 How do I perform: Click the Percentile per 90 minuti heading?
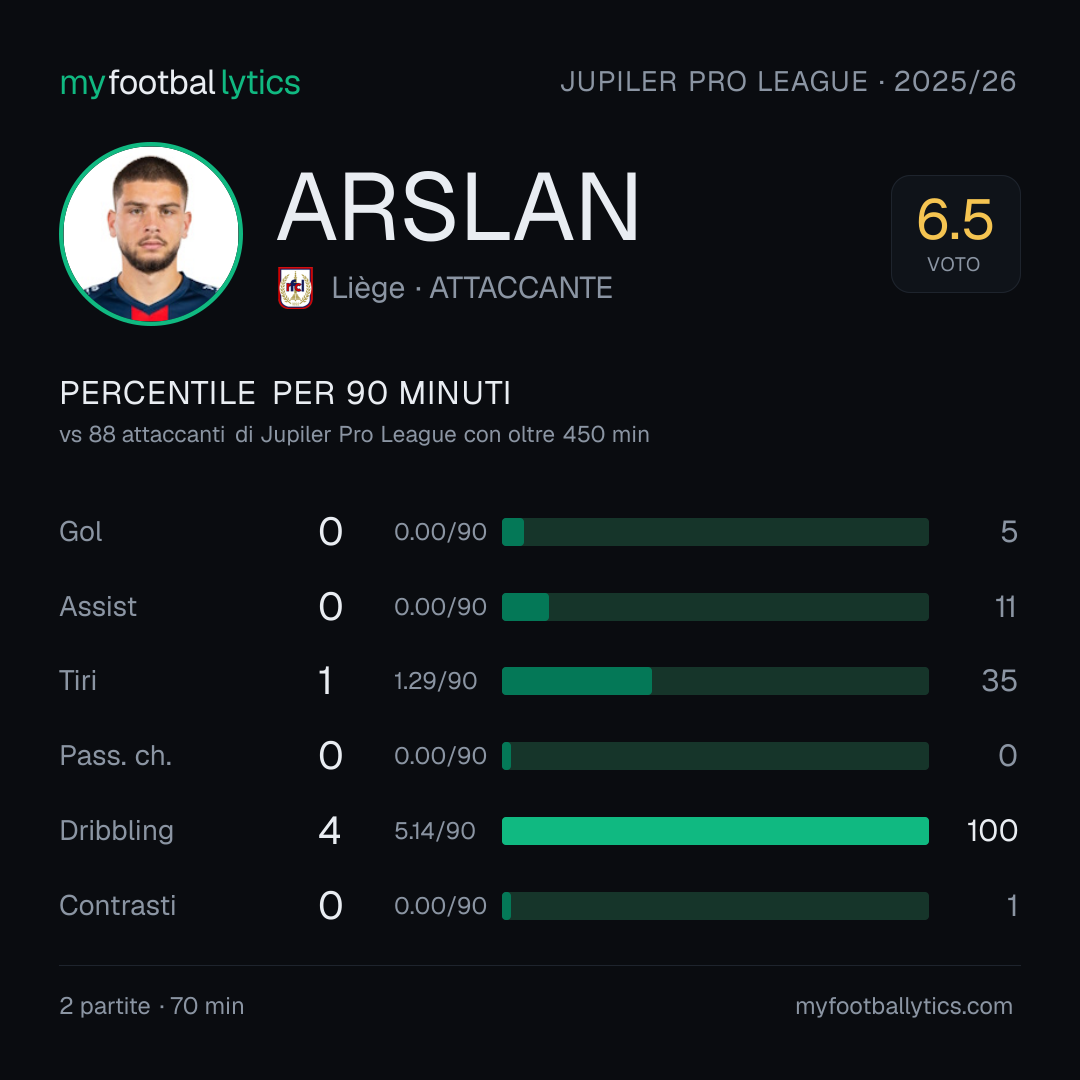pyautogui.click(x=285, y=393)
